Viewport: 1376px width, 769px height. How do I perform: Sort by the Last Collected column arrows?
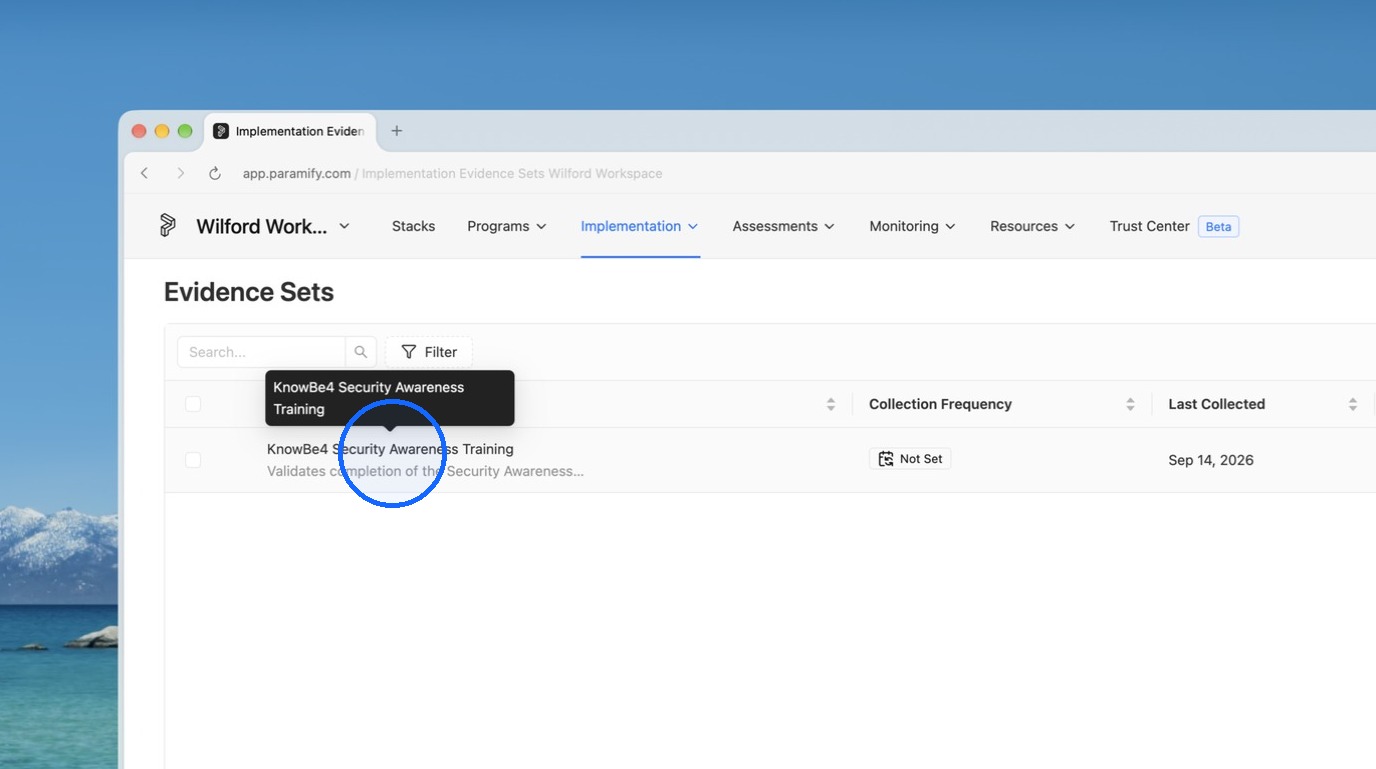pyautogui.click(x=1352, y=404)
